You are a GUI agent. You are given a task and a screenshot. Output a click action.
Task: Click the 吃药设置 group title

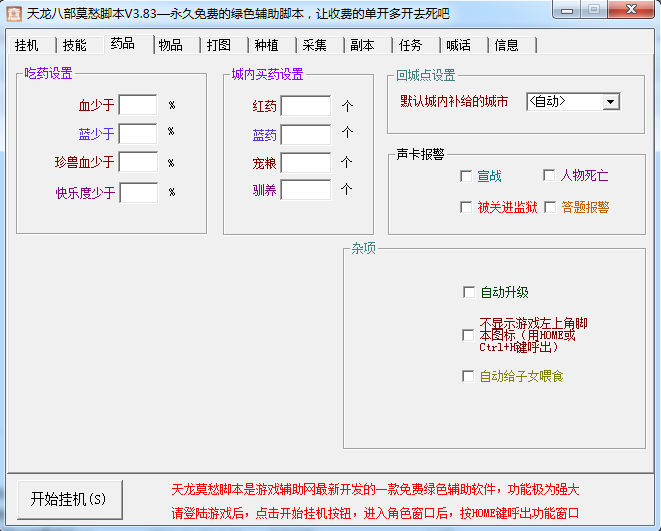48,73
